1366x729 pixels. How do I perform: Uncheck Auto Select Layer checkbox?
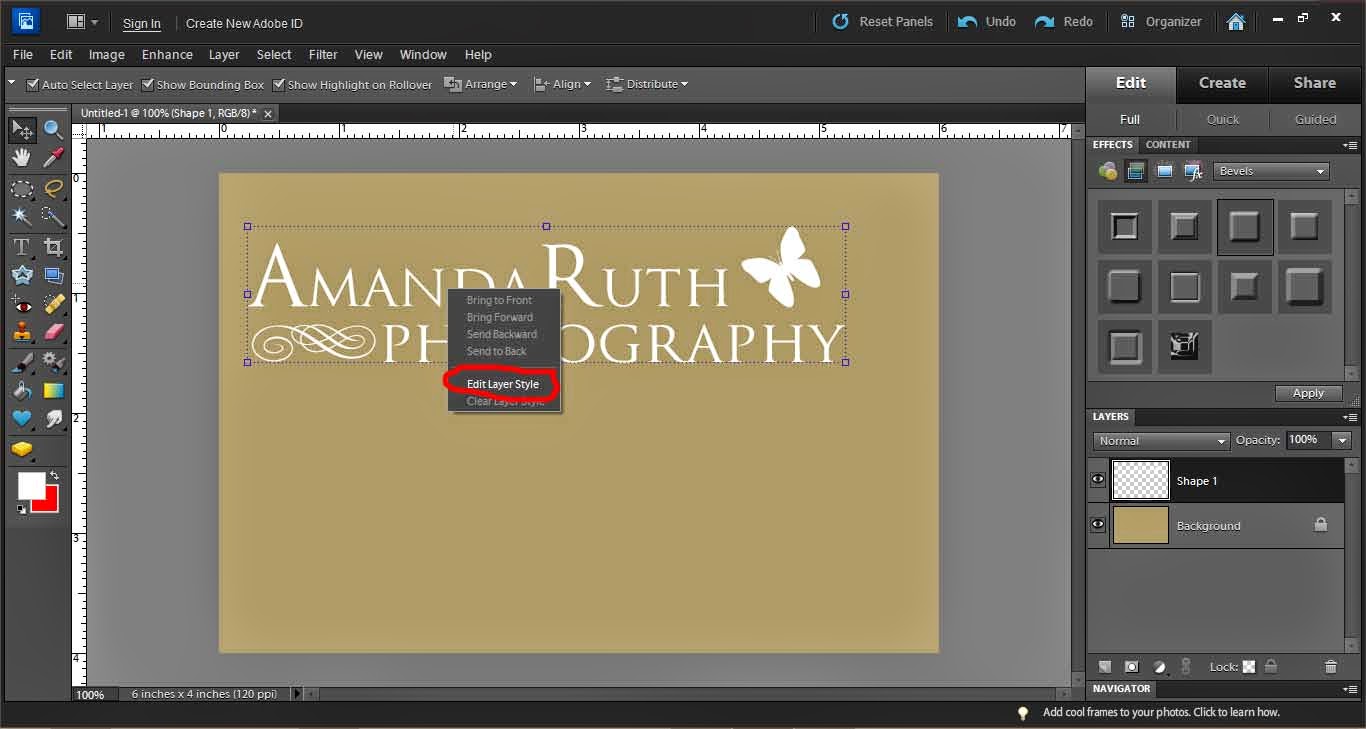click(x=33, y=85)
